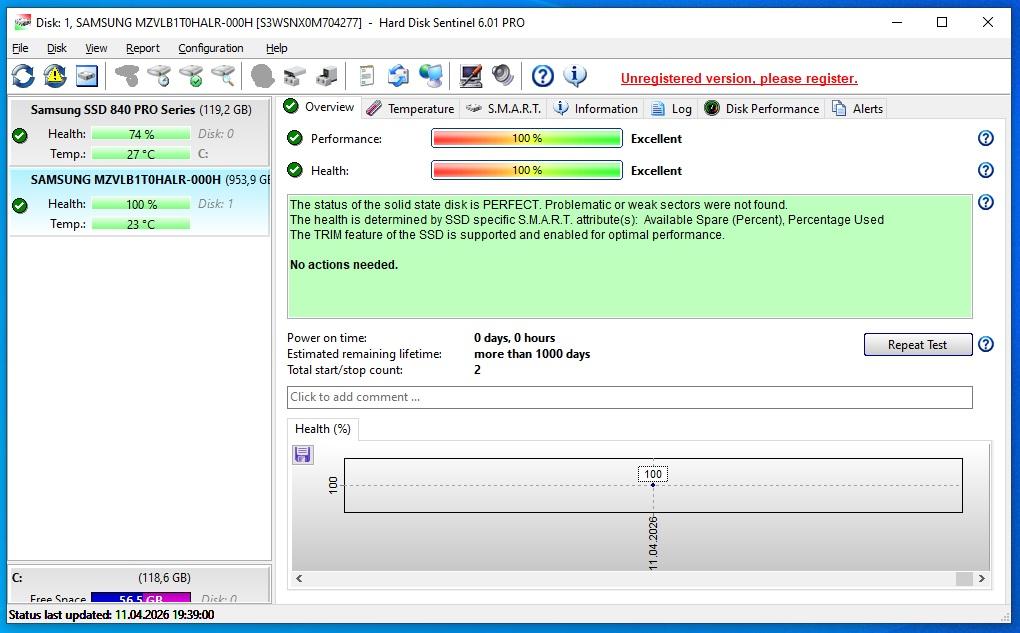Click the refresh disk status toolbar icon
The image size is (1020, 633).
click(23, 76)
